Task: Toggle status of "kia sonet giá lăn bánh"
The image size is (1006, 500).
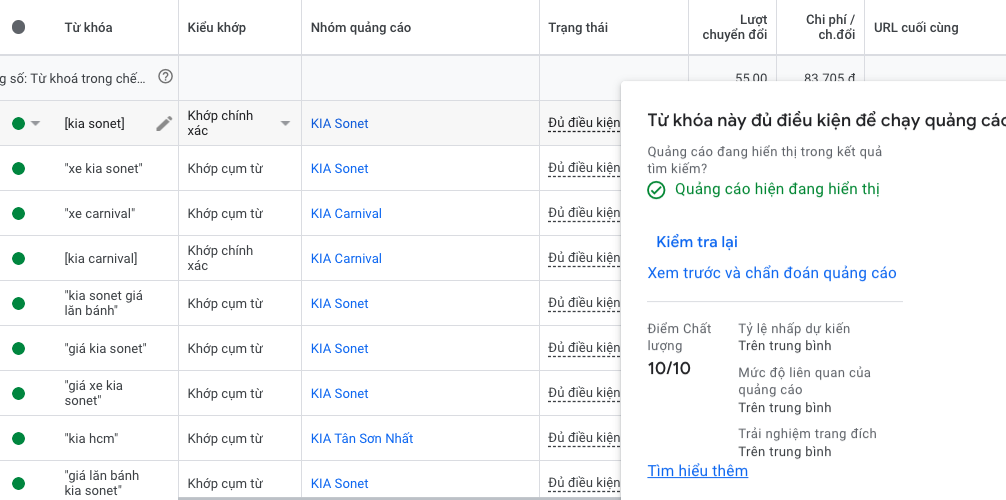Action: pyautogui.click(x=18, y=304)
